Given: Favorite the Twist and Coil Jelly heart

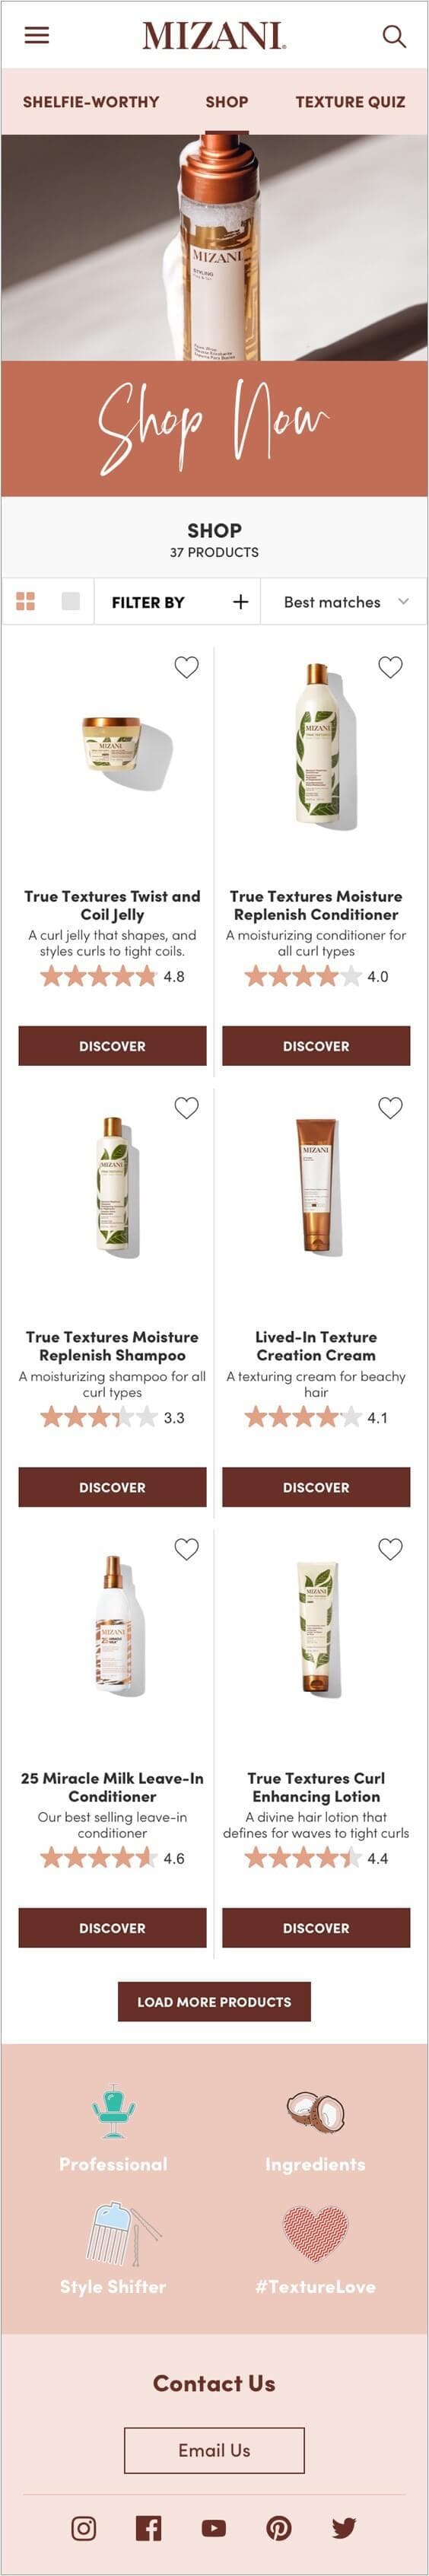Looking at the screenshot, I should (x=187, y=666).
